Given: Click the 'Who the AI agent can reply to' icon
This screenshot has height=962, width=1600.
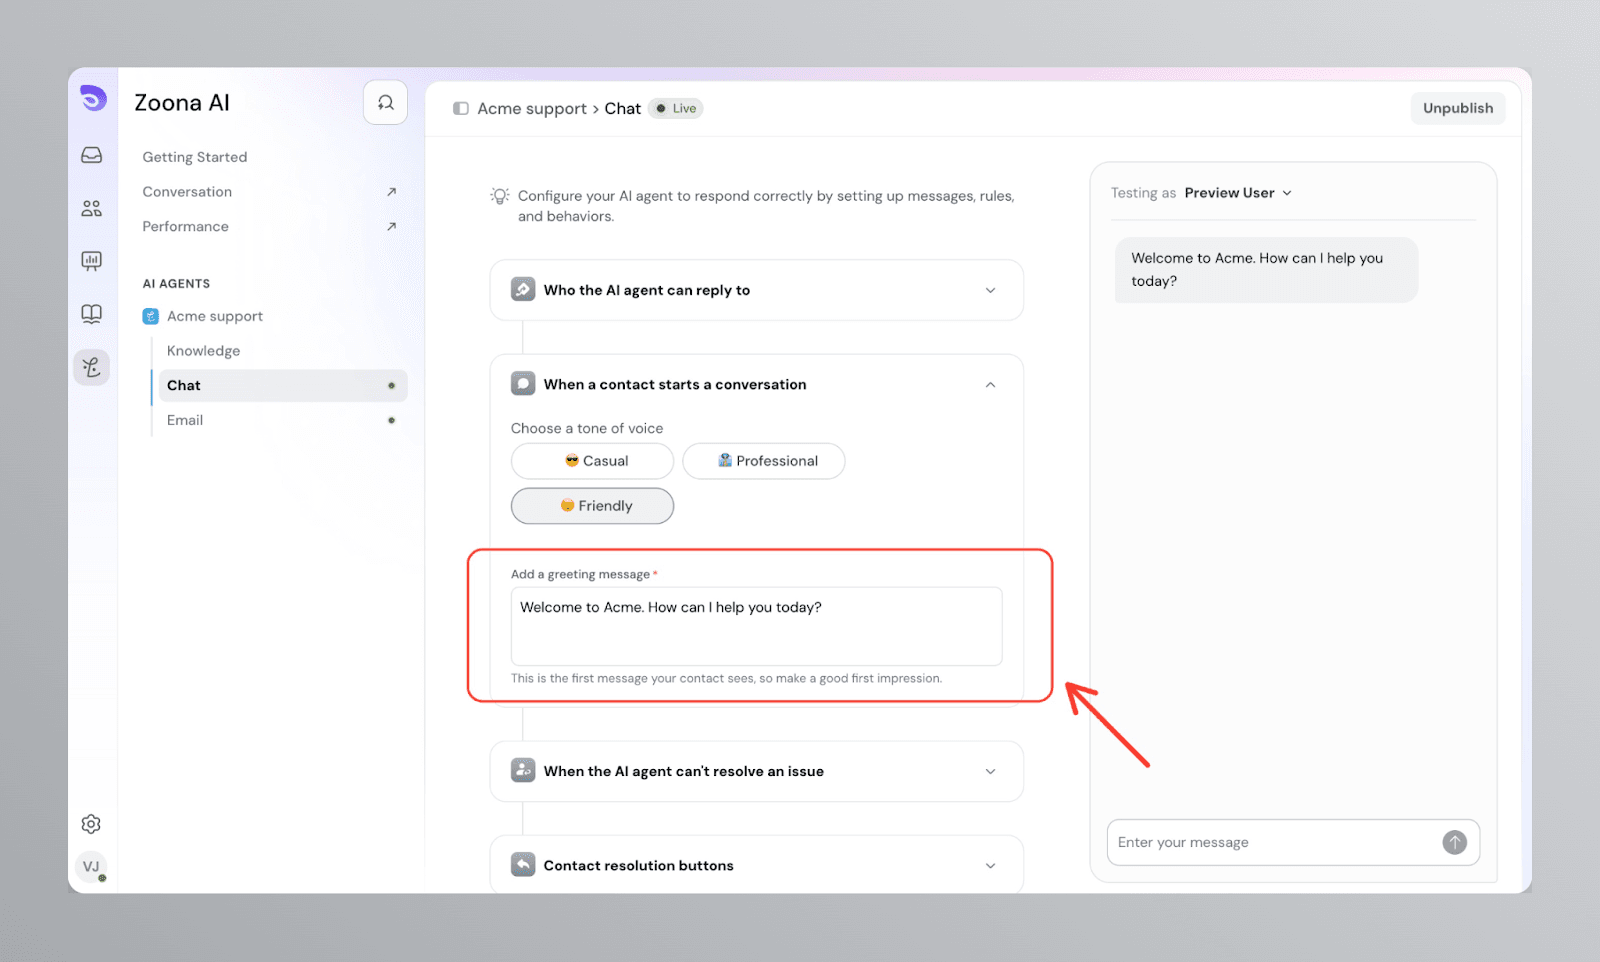Looking at the screenshot, I should click(523, 289).
